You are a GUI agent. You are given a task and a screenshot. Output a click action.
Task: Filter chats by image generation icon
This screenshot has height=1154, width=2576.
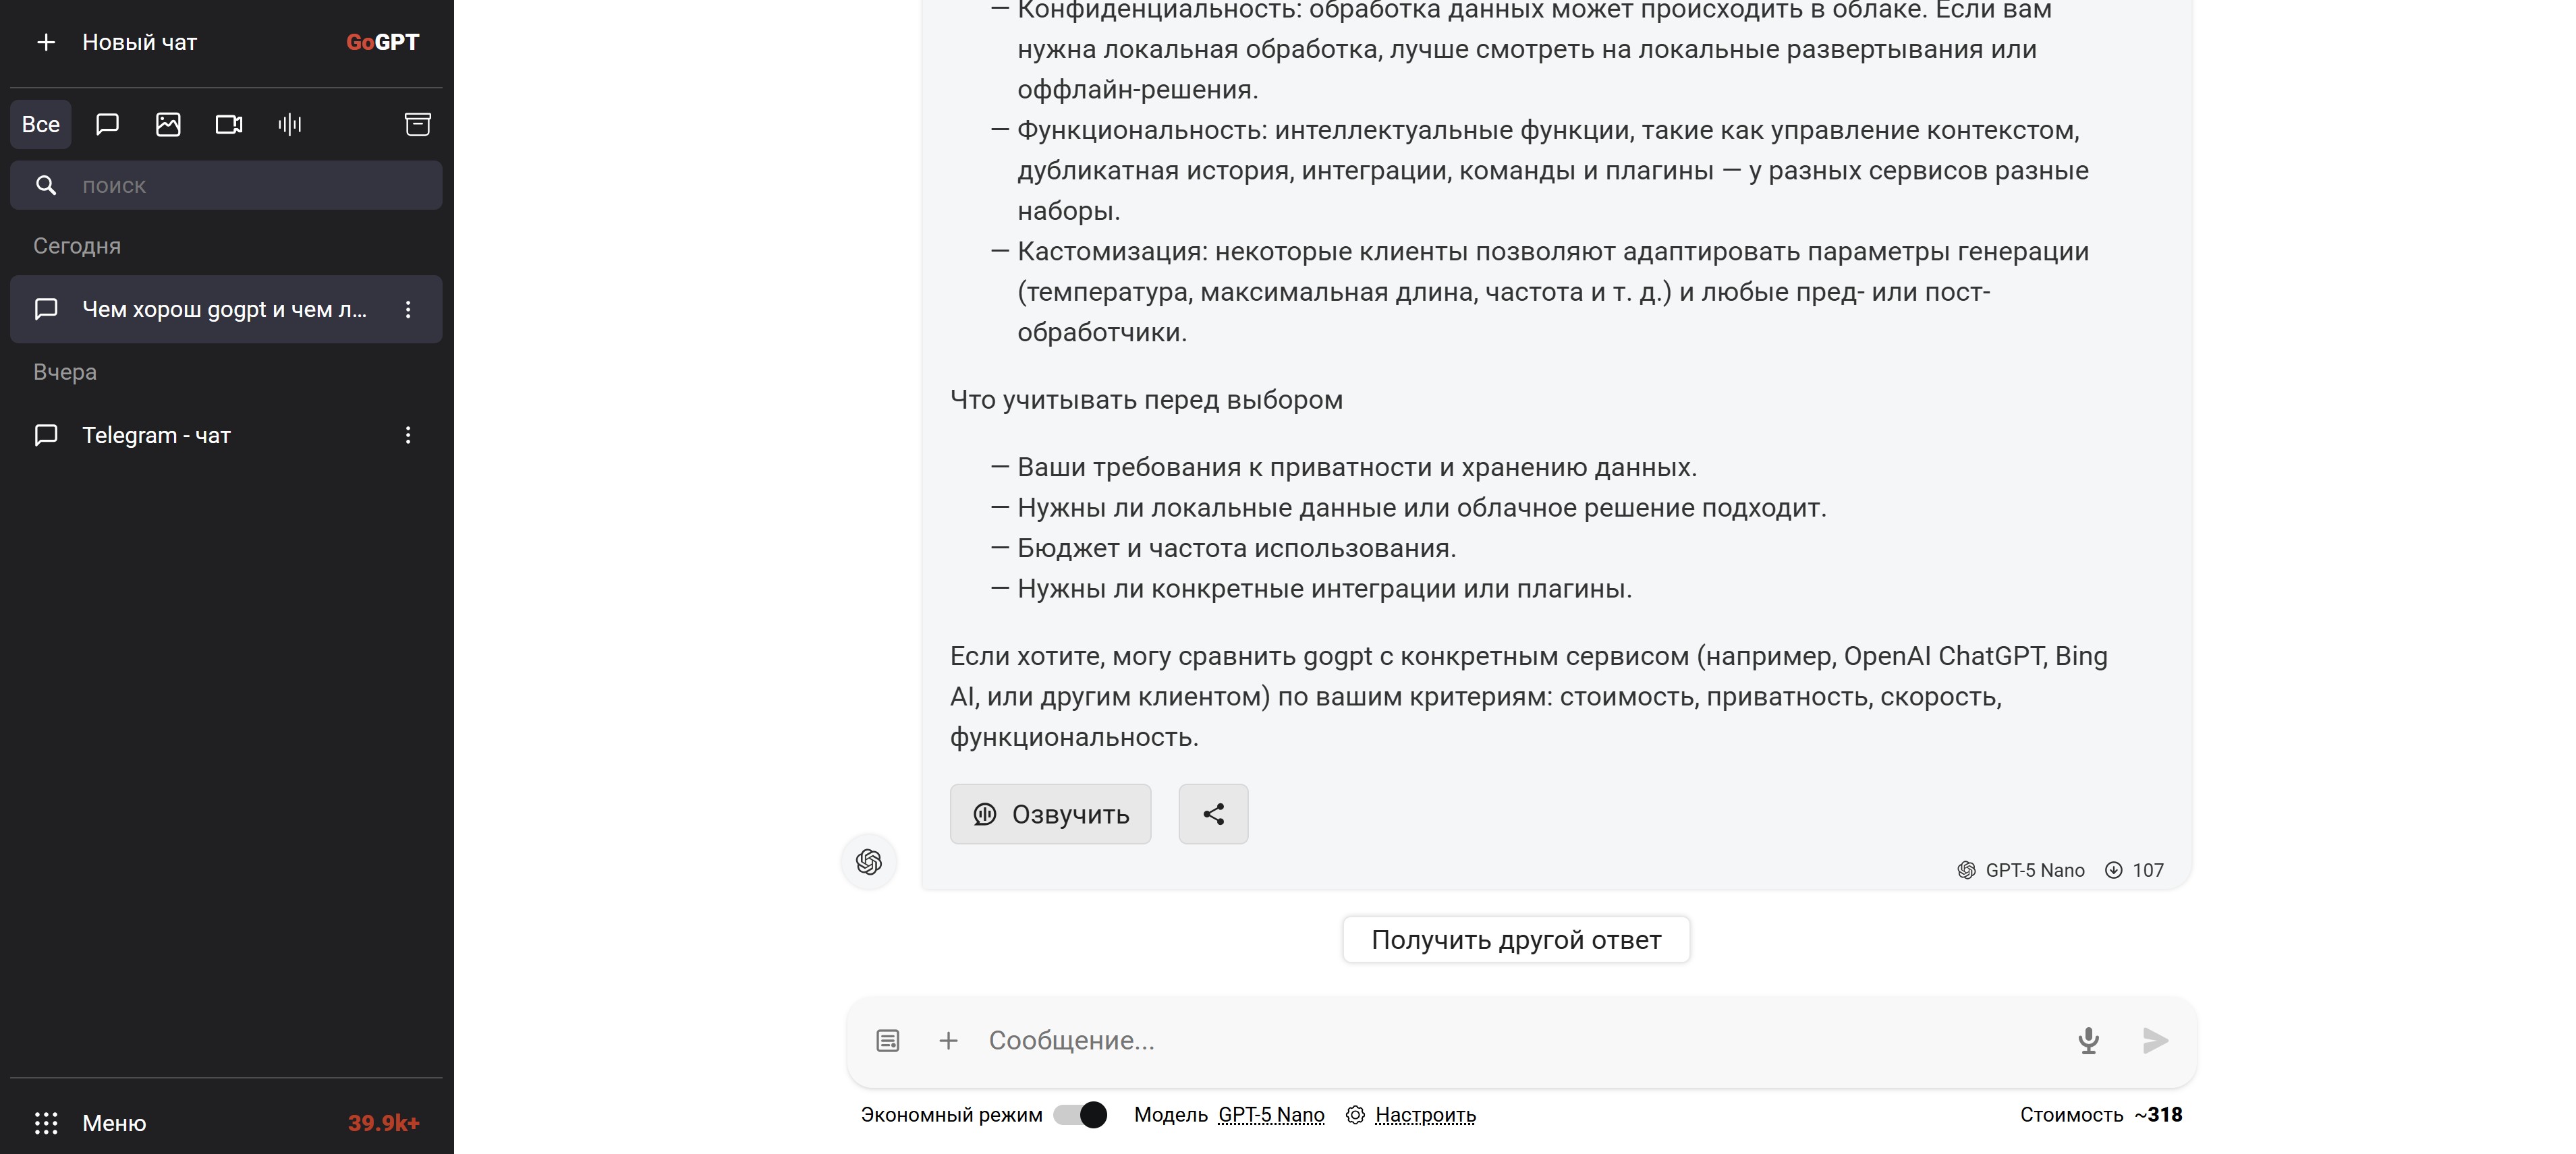[168, 124]
